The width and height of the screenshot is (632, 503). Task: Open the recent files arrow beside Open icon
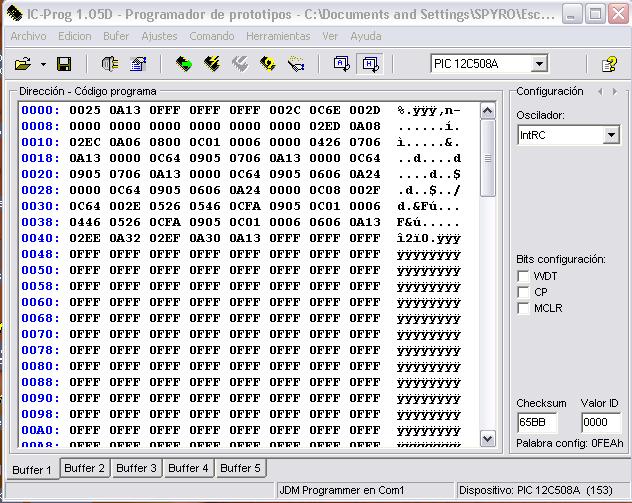tap(43, 64)
